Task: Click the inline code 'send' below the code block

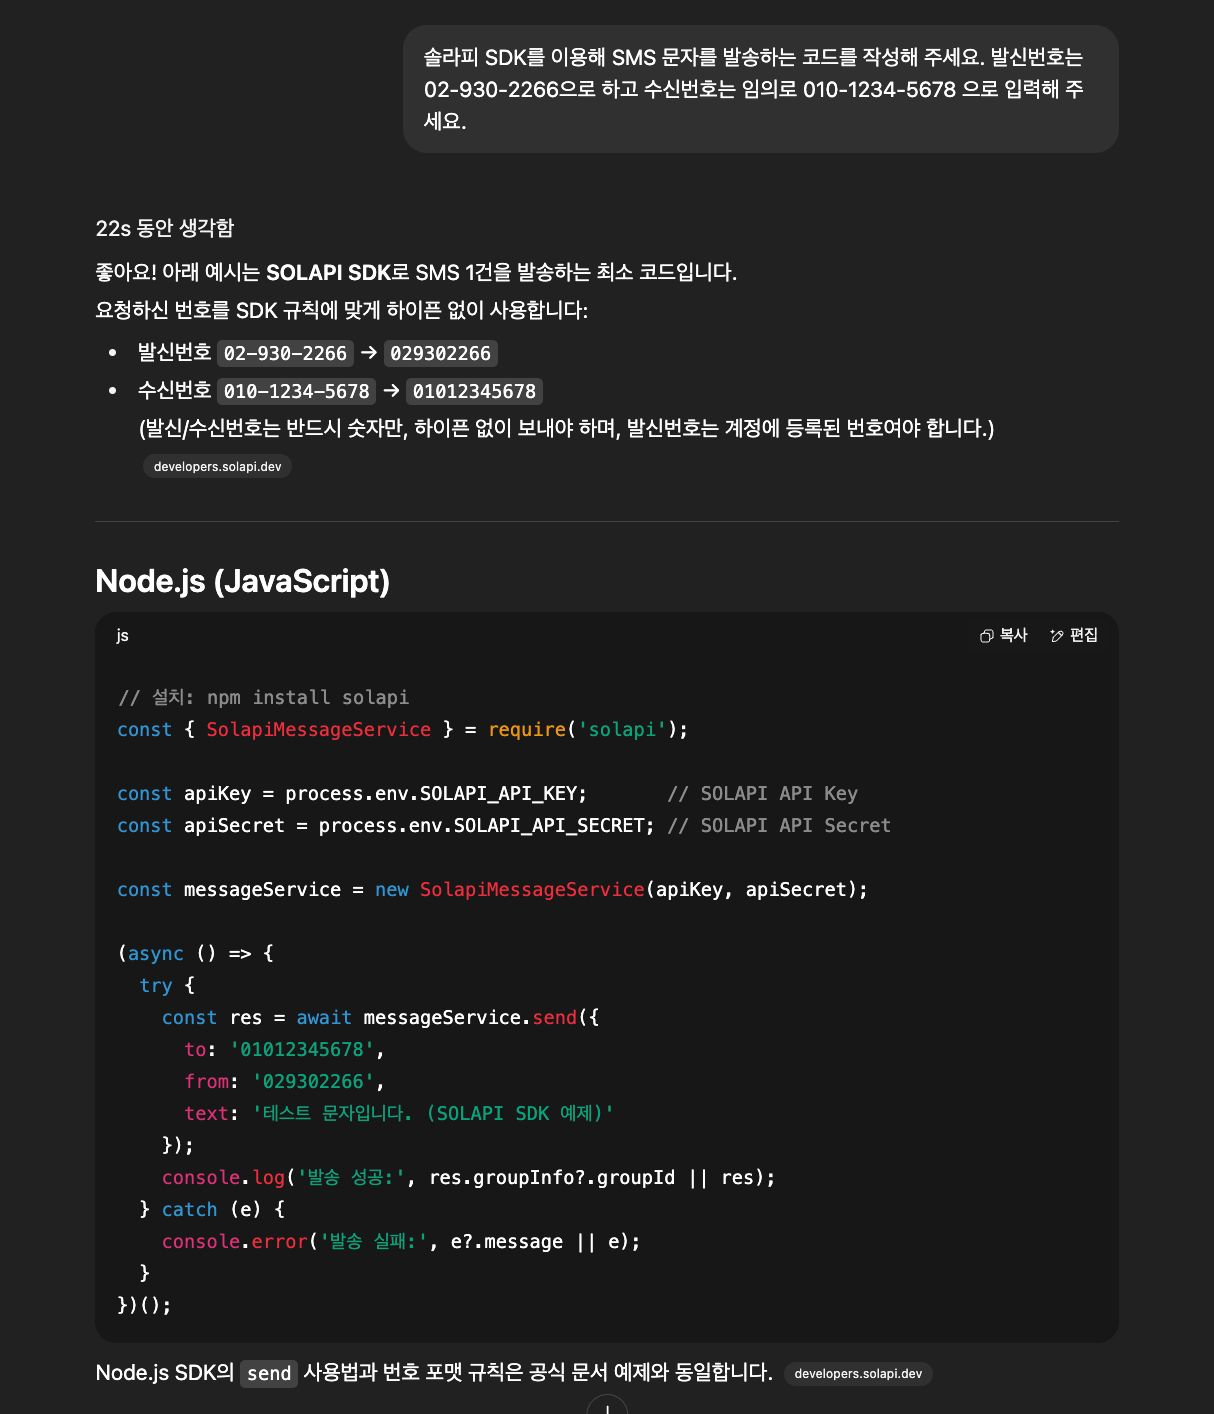Action: [269, 1373]
